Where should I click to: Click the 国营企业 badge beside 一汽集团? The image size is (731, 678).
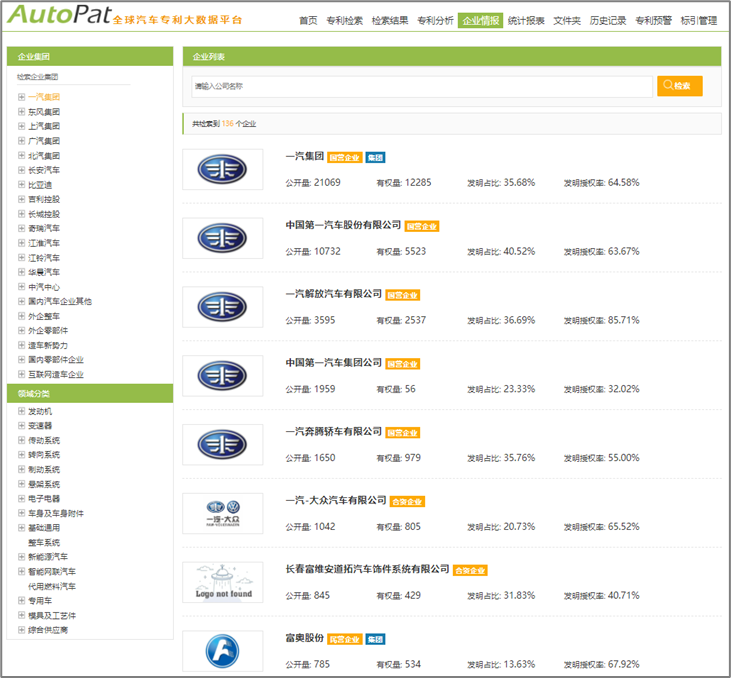(x=345, y=158)
